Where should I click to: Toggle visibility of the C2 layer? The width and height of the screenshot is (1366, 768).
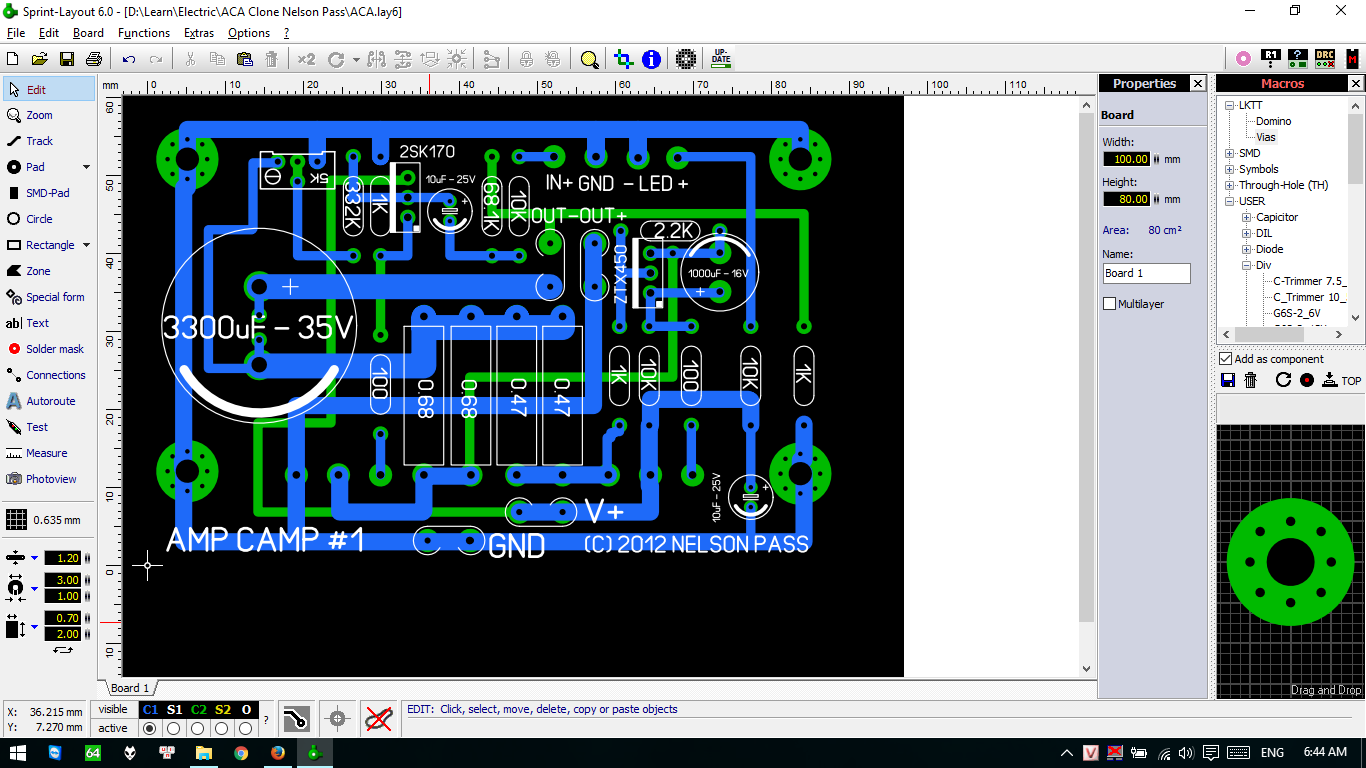point(198,709)
